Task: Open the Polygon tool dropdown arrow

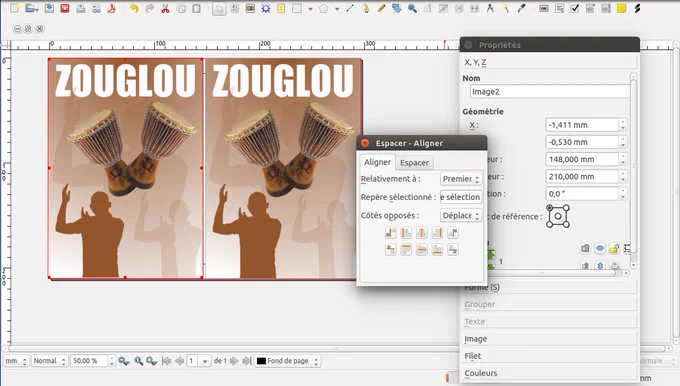Action: coord(337,9)
